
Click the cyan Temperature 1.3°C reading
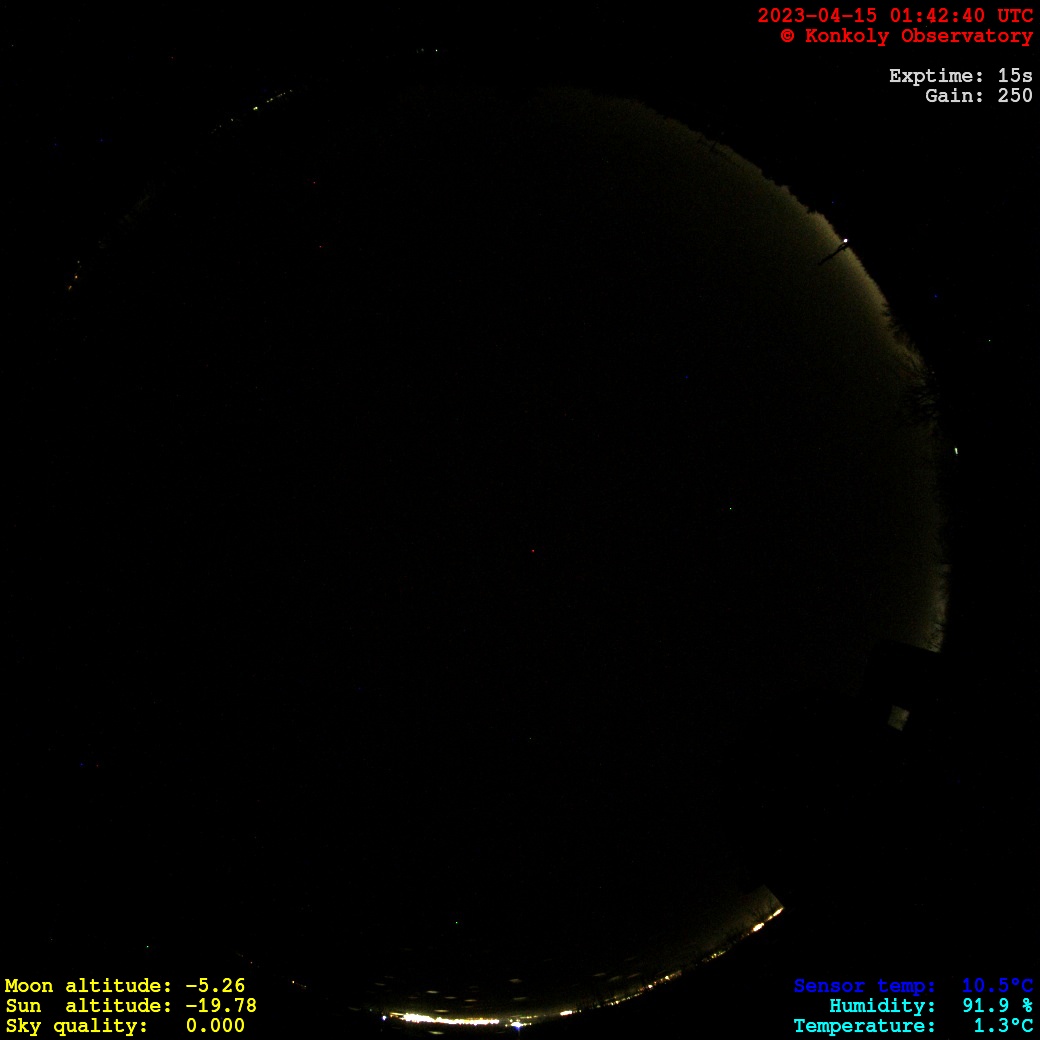[913, 1026]
